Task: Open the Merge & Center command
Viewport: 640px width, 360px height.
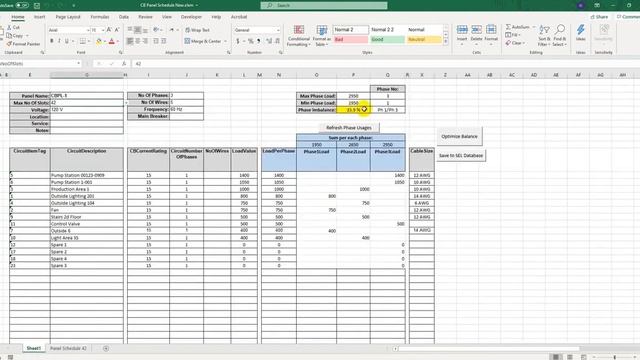Action: (x=202, y=41)
